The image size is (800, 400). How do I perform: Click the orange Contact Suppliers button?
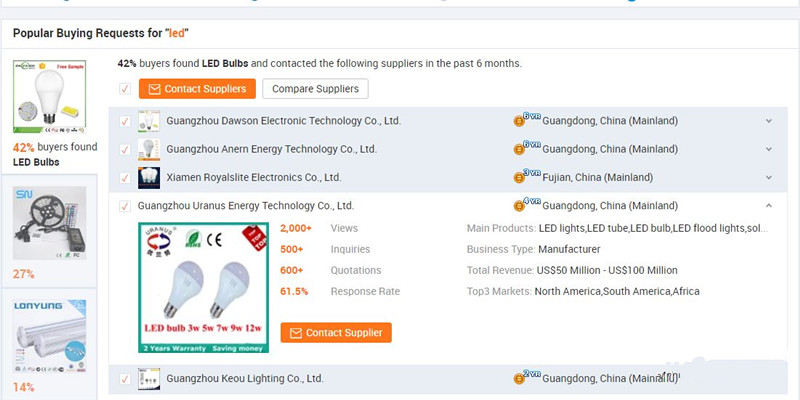point(196,89)
